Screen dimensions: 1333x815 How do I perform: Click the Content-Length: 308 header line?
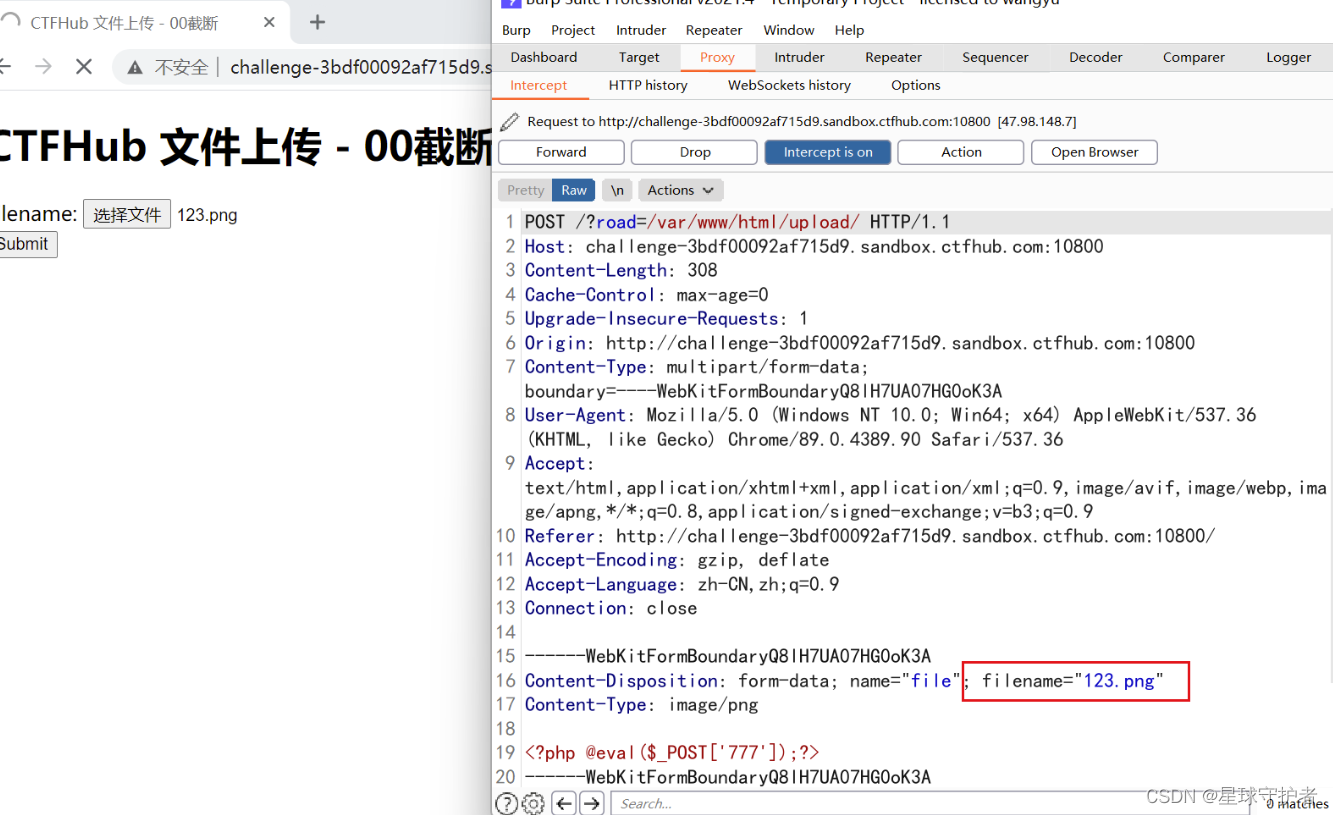(621, 270)
